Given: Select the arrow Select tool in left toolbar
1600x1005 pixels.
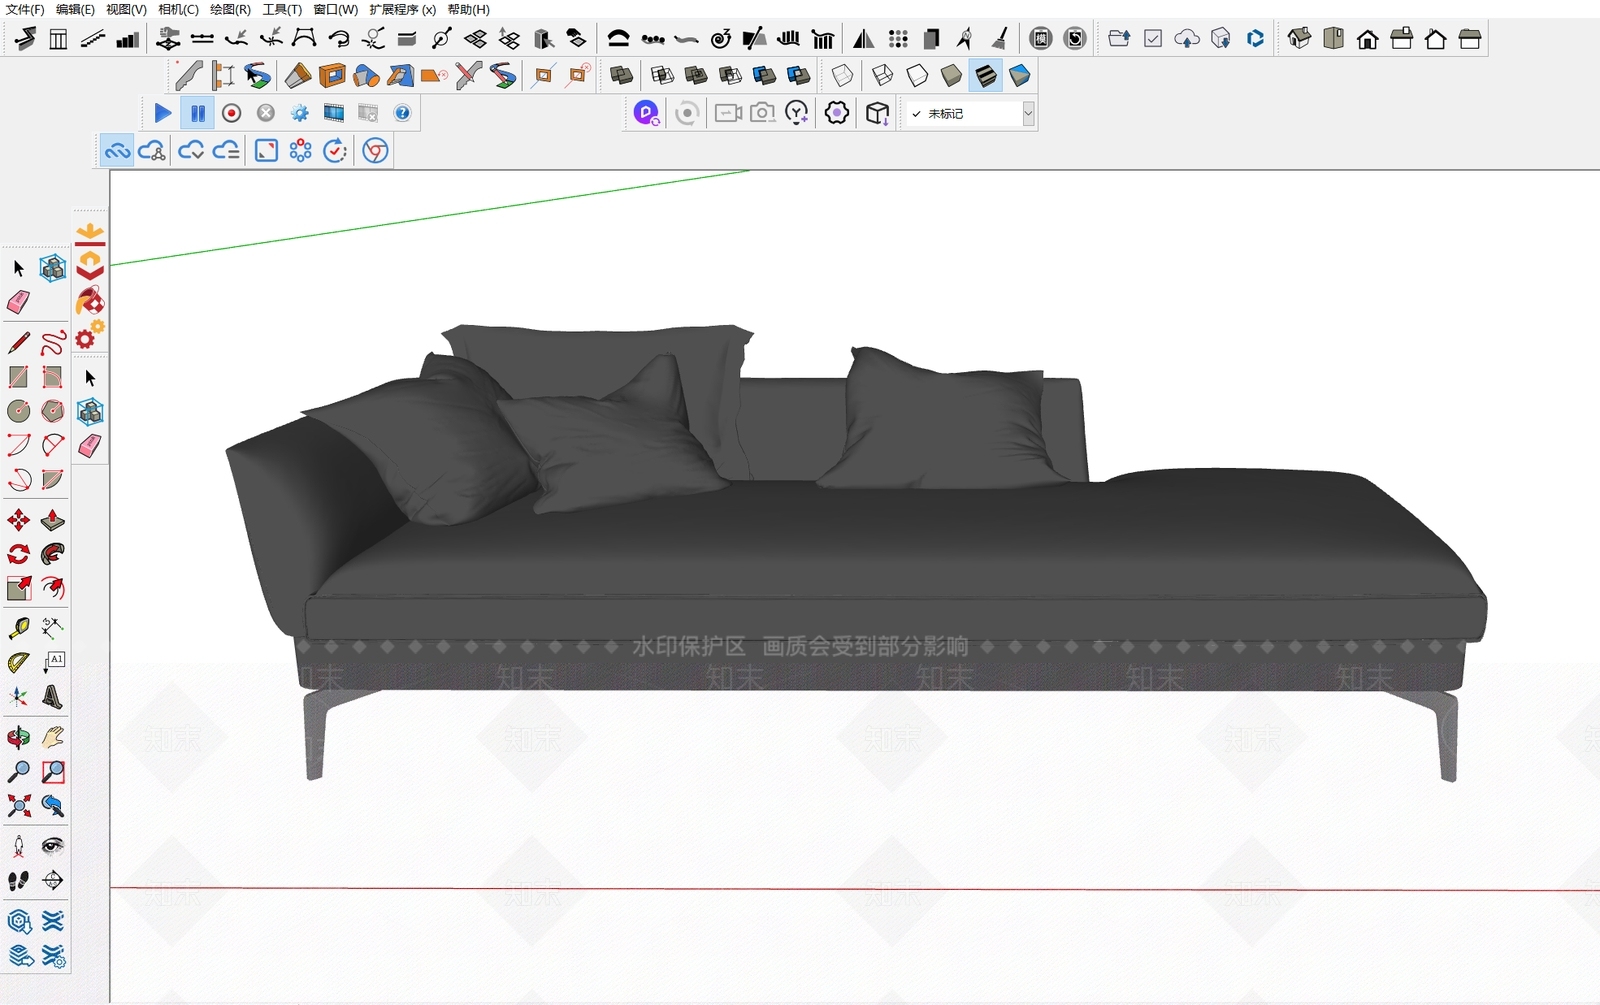Looking at the screenshot, I should 18,268.
